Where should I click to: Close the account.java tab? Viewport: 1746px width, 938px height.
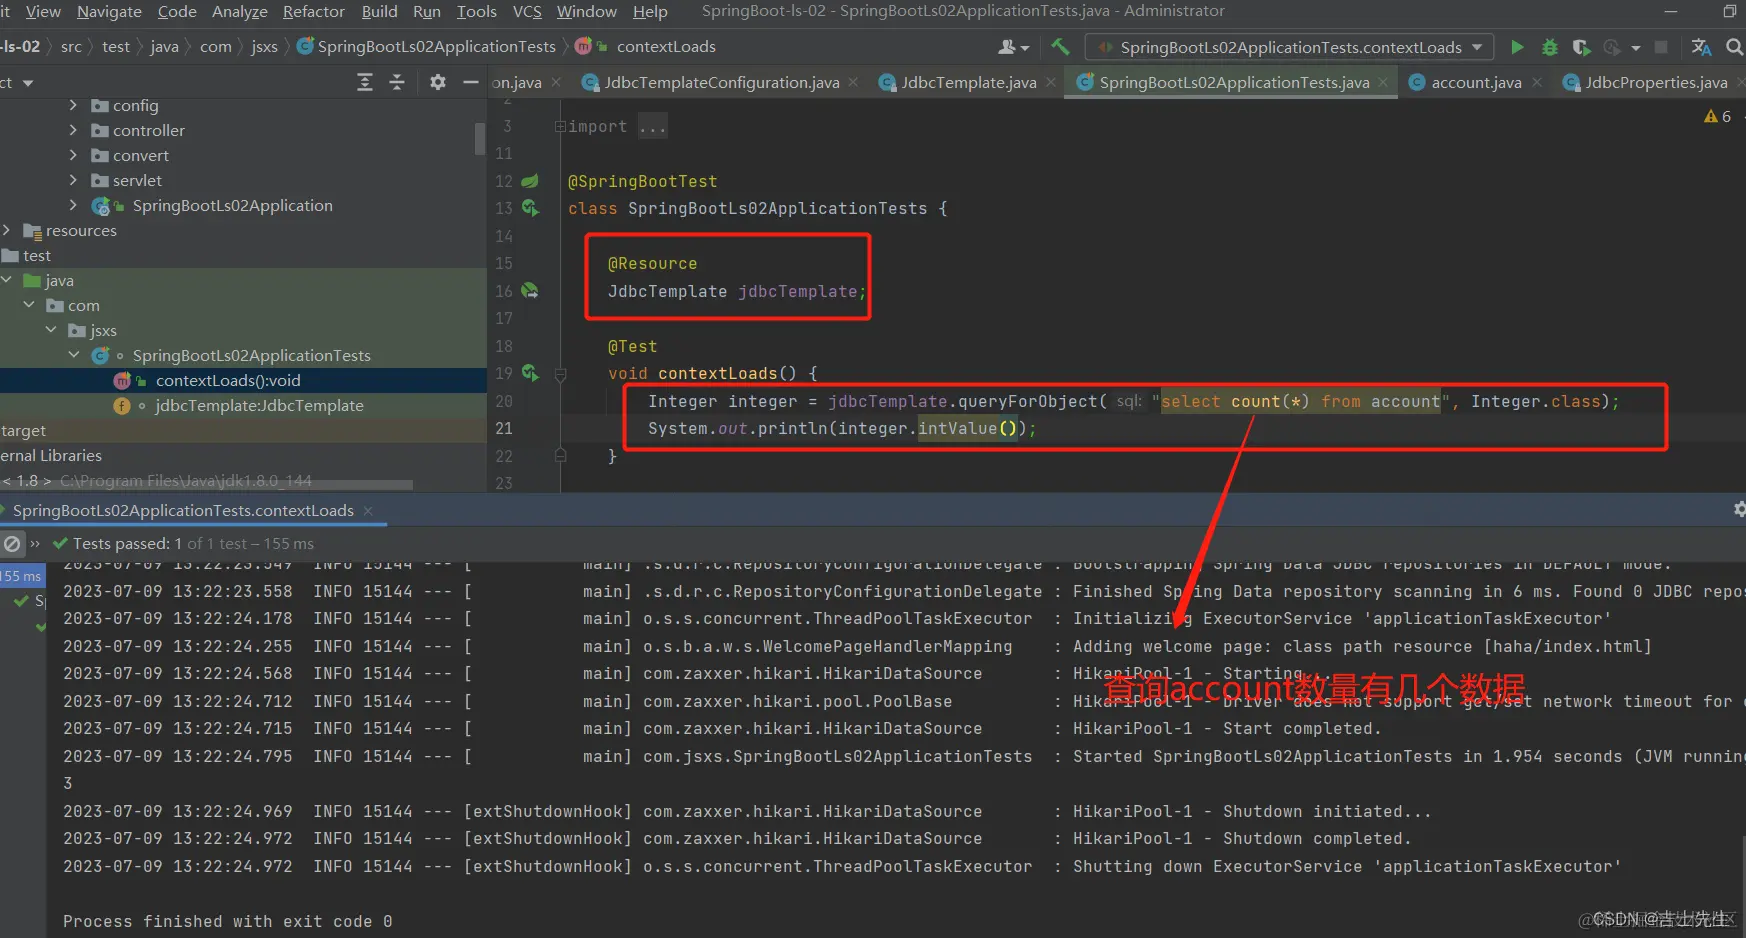pos(1536,83)
